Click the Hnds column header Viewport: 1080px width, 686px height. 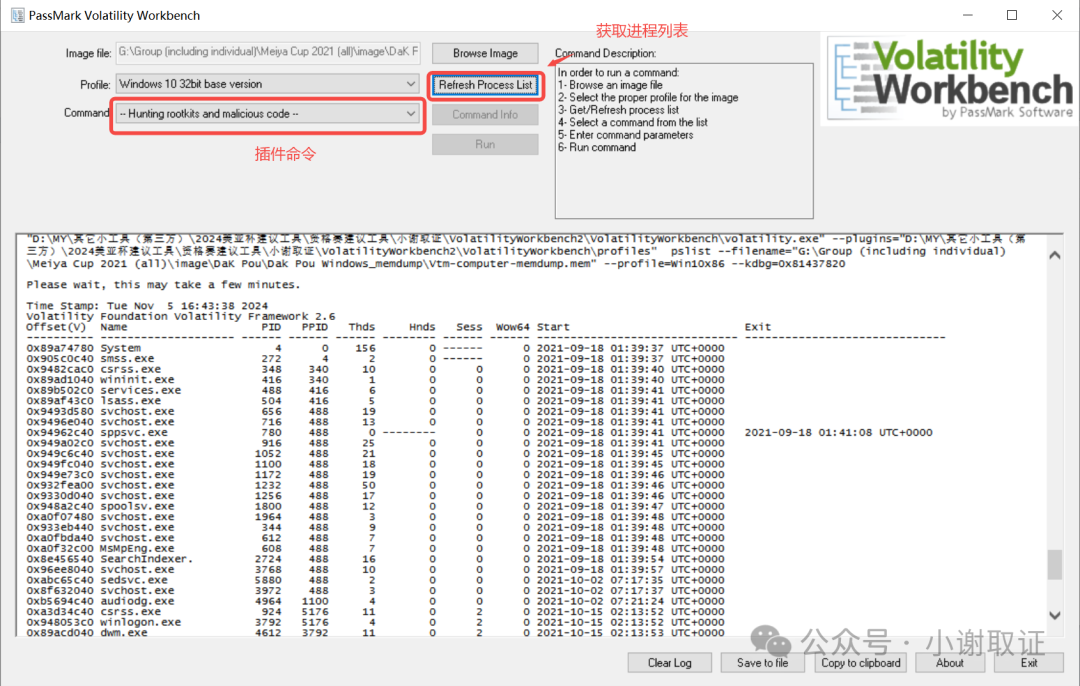point(422,327)
